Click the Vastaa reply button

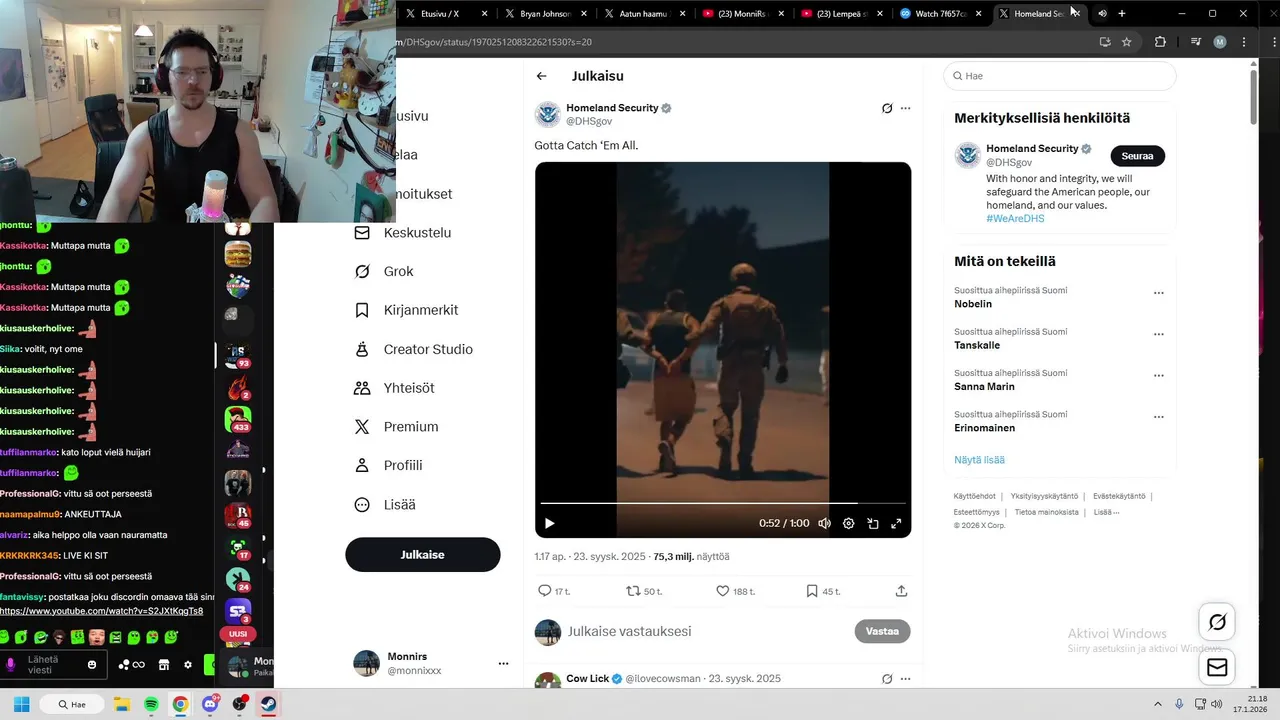[x=882, y=632]
